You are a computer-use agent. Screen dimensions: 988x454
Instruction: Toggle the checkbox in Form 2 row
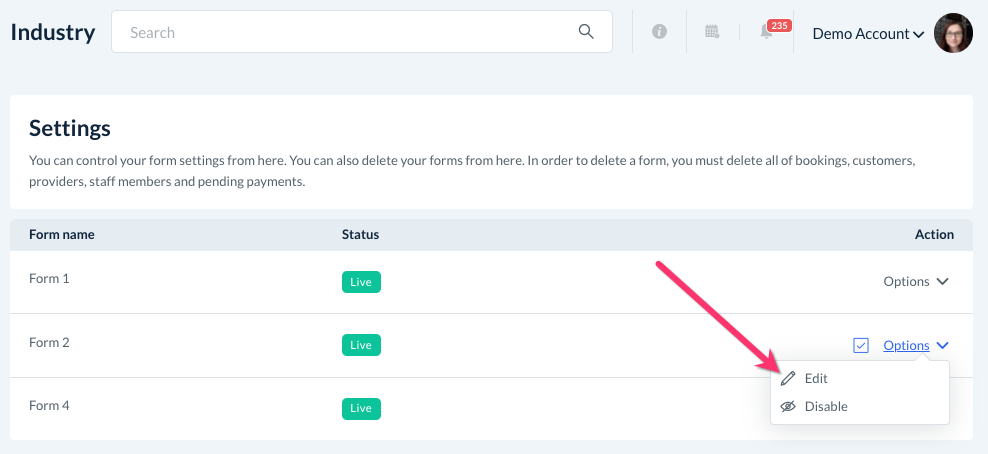(x=861, y=346)
